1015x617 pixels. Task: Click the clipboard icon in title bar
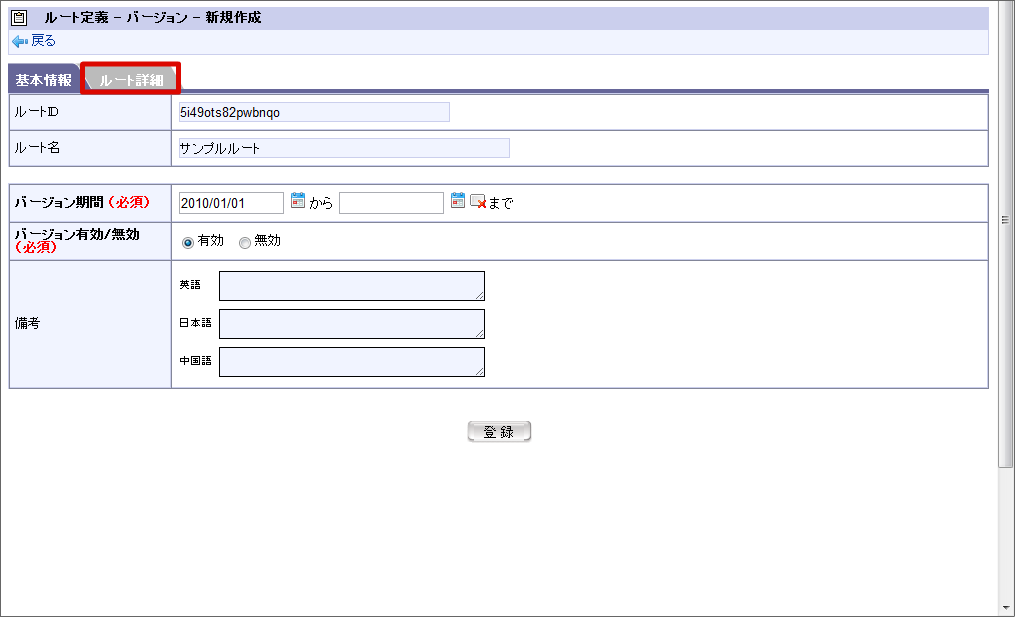point(19,18)
